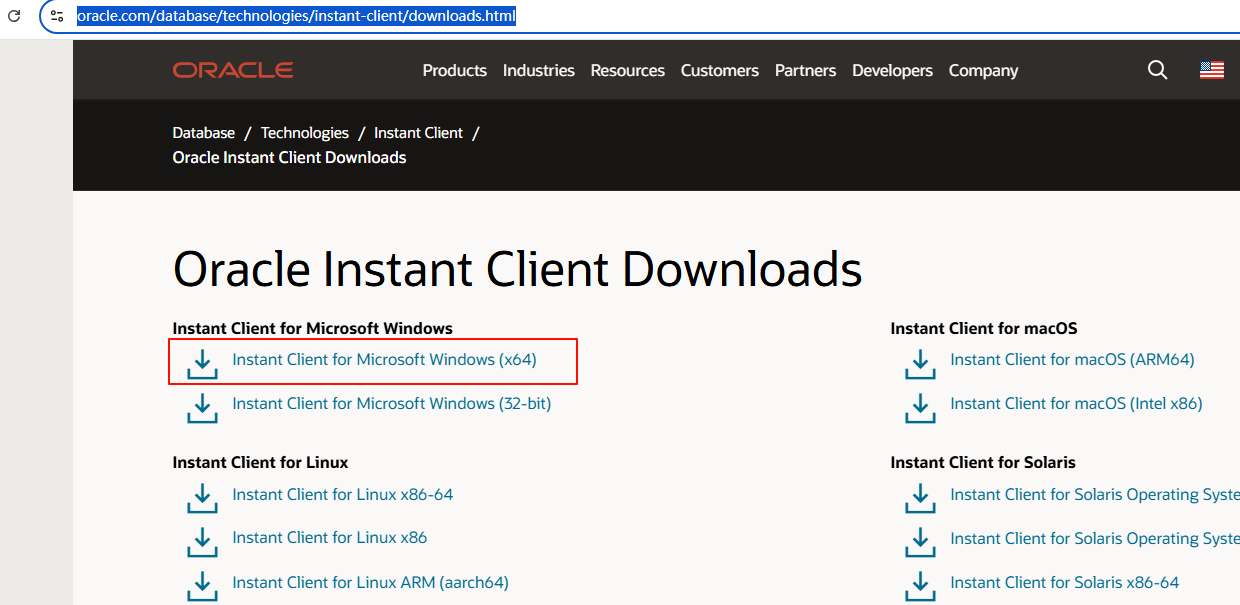Click the Instant Client for macOS heading
1240x605 pixels.
[x=984, y=328]
